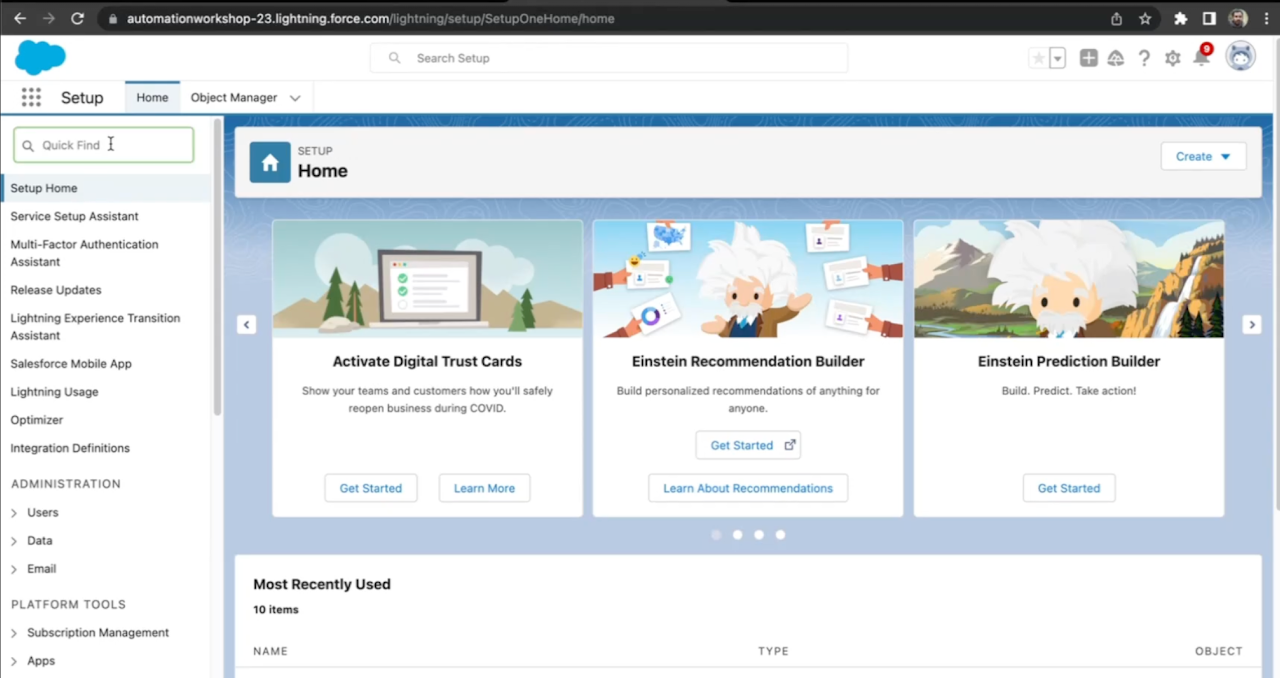
Task: Select the last carousel dot indicator
Action: pos(780,535)
